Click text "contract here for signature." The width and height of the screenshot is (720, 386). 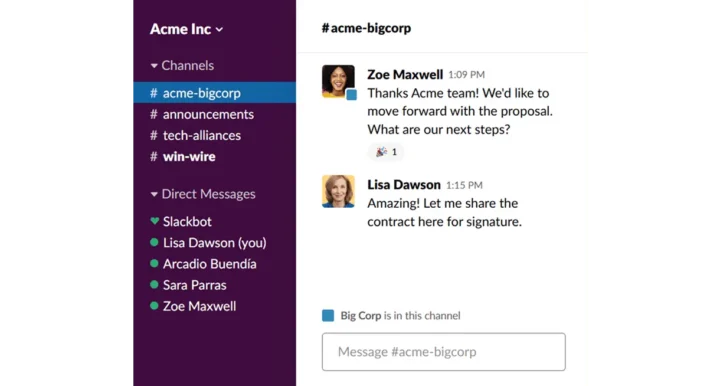coord(444,222)
